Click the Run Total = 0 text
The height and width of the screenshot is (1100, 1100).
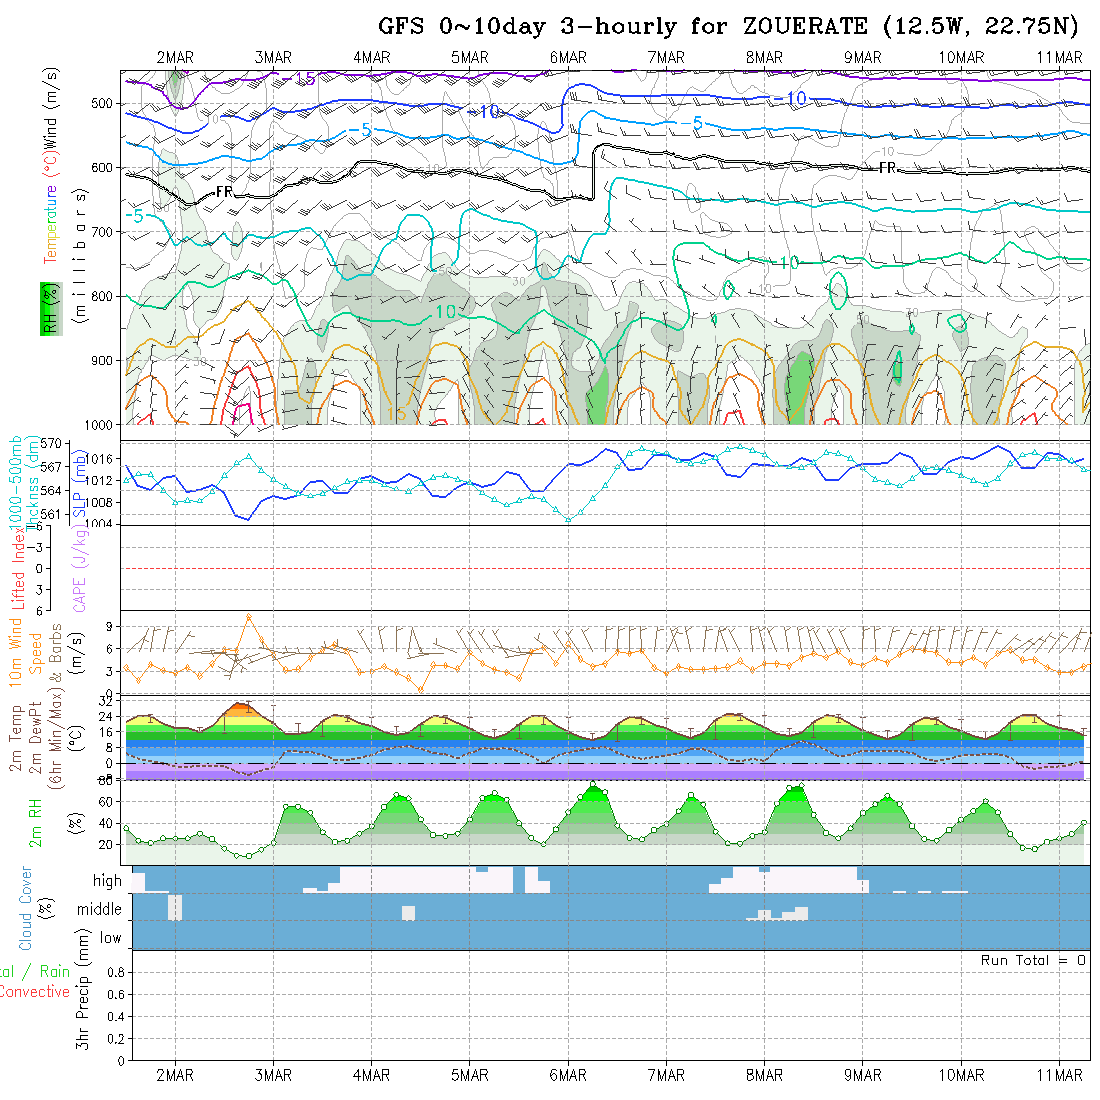click(x=1033, y=960)
